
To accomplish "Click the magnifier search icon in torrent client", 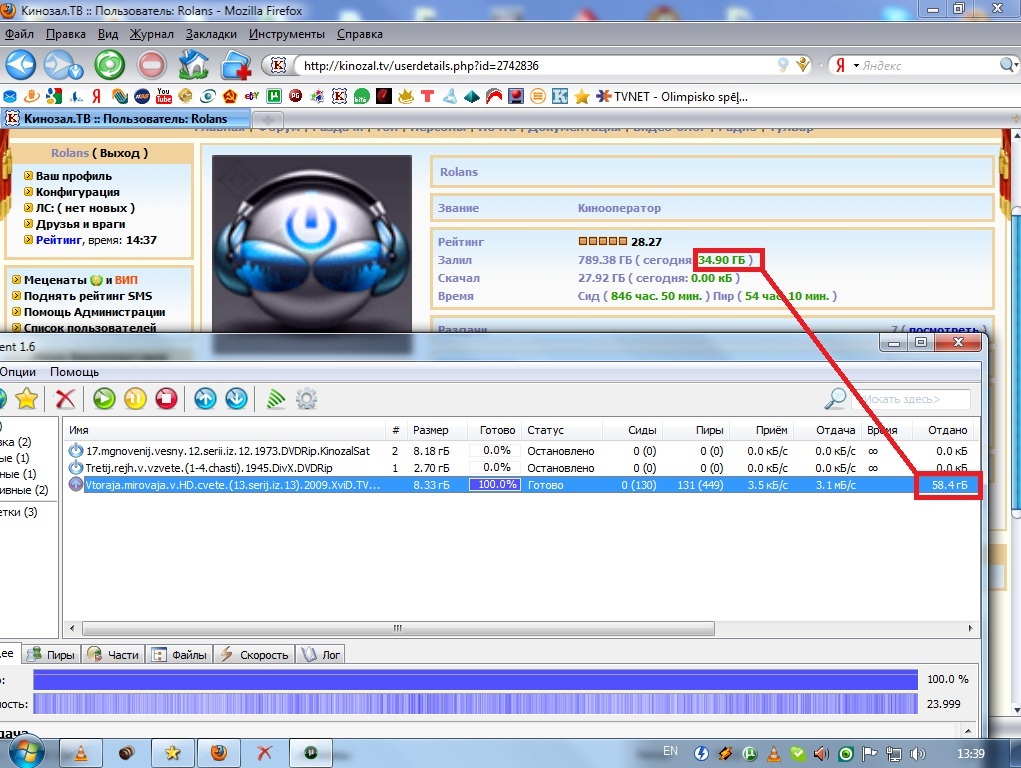I will click(835, 398).
